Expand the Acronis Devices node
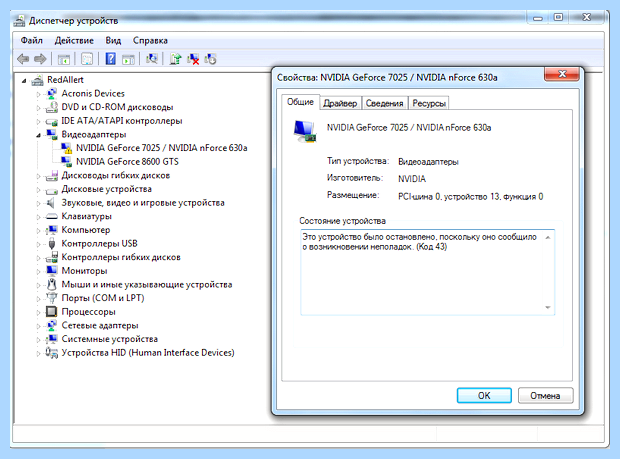Viewport: 620px width, 459px height. pos(38,94)
